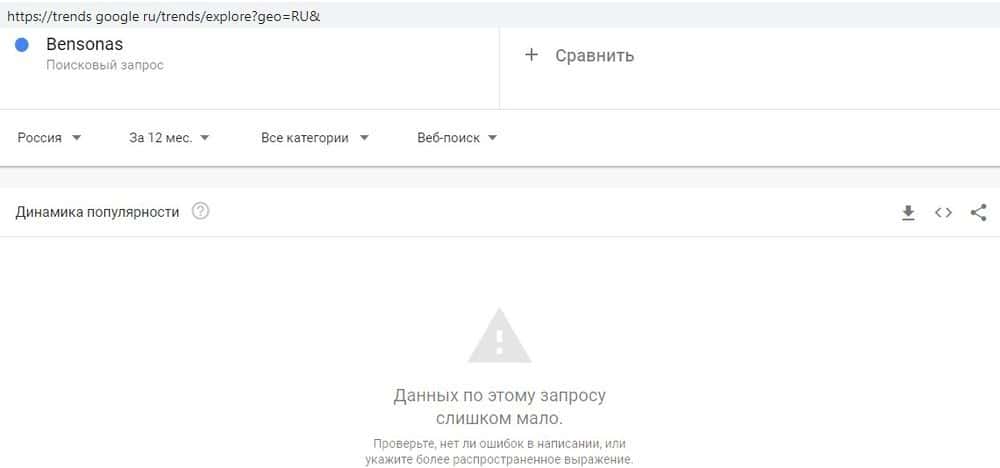
Task: Open the embed code icon
Action: point(943,212)
